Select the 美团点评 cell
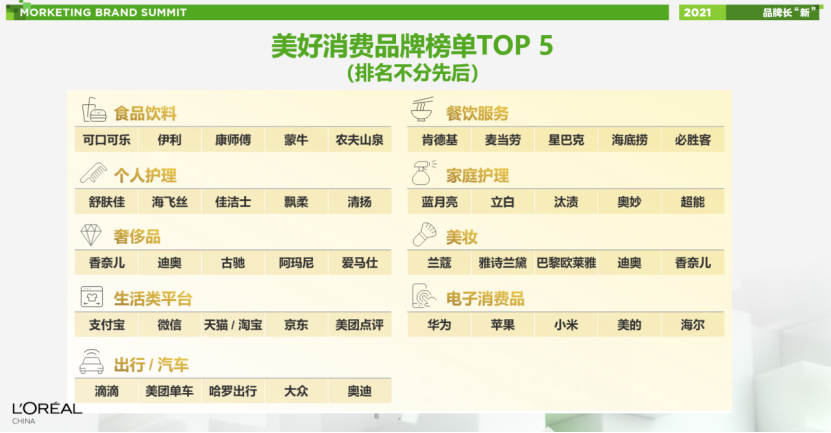 tap(360, 325)
